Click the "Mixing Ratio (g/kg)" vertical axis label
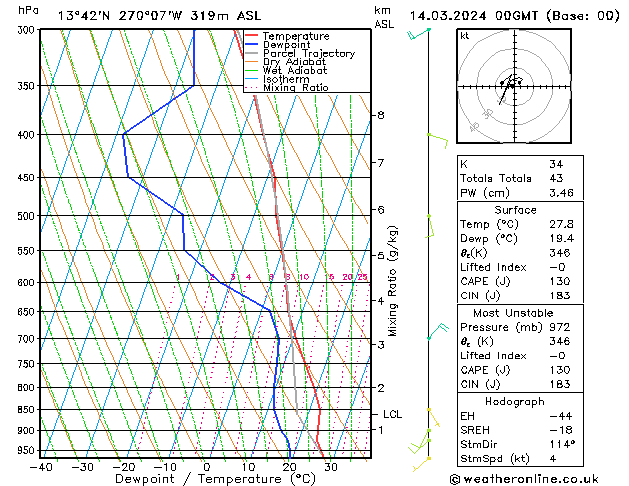Screen dimensions: 629x486 point(392,281)
